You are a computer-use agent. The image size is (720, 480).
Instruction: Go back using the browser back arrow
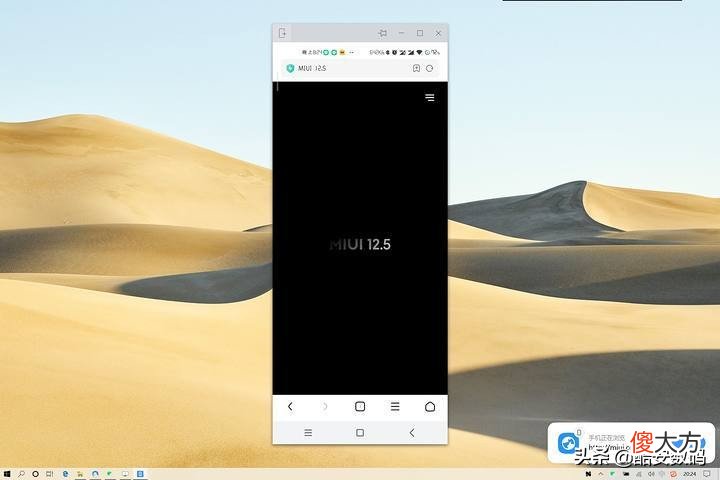(x=290, y=407)
